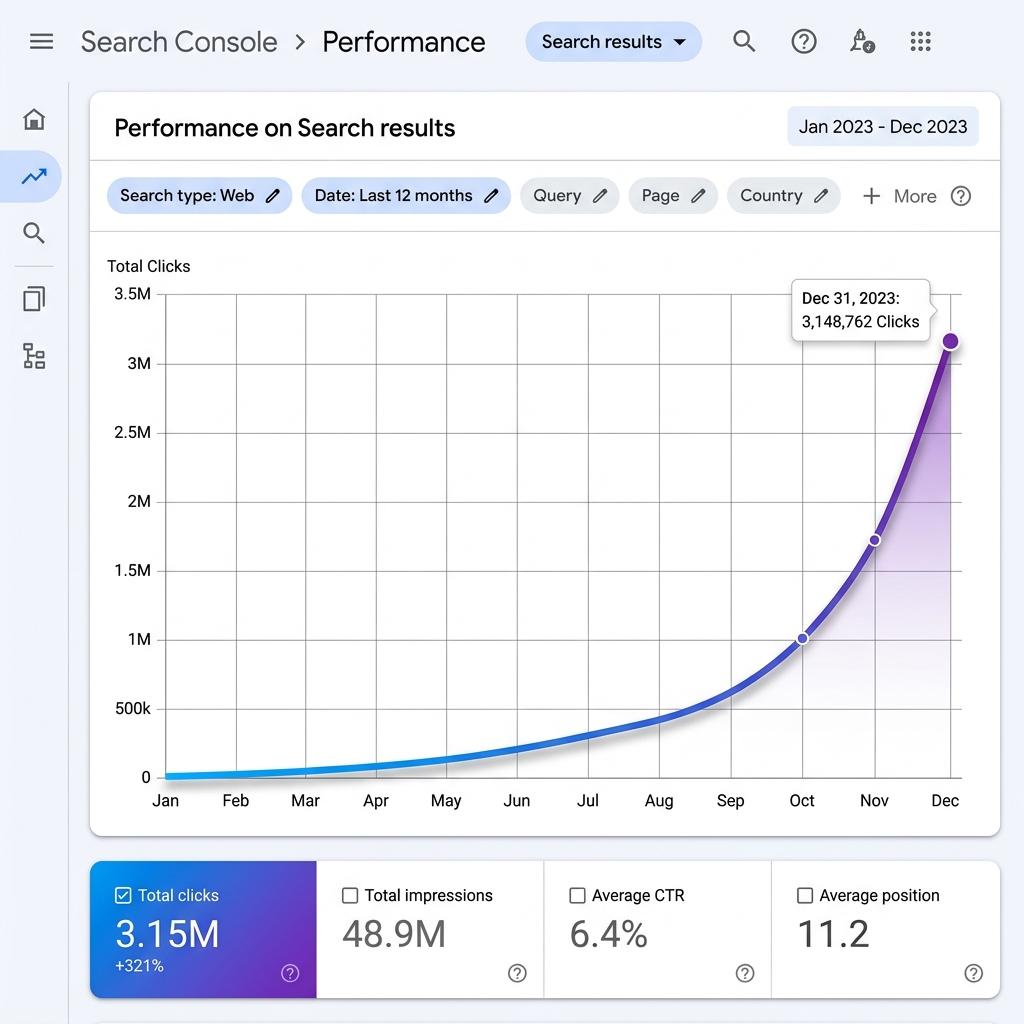1024x1024 pixels.
Task: Open user notifications settings icon
Action: [862, 42]
